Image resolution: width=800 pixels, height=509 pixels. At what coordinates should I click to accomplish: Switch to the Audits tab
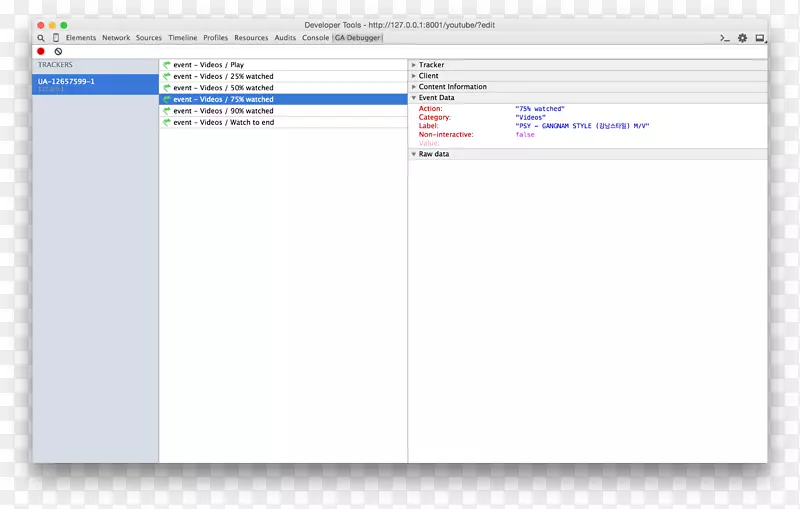click(x=285, y=38)
